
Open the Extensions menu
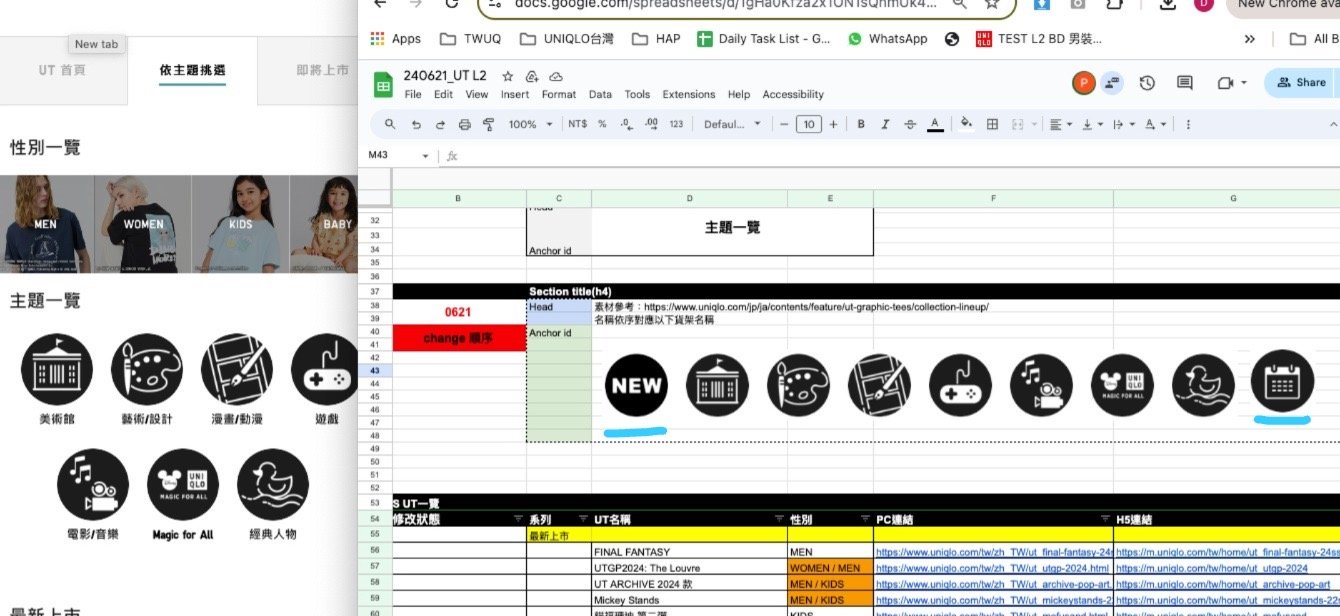pyautogui.click(x=689, y=94)
